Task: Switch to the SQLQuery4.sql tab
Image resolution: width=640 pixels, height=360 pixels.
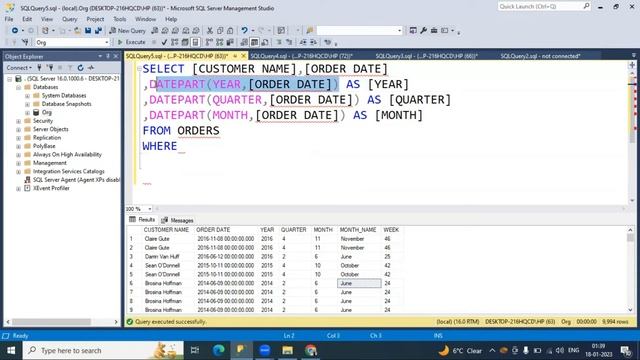Action: (301, 56)
